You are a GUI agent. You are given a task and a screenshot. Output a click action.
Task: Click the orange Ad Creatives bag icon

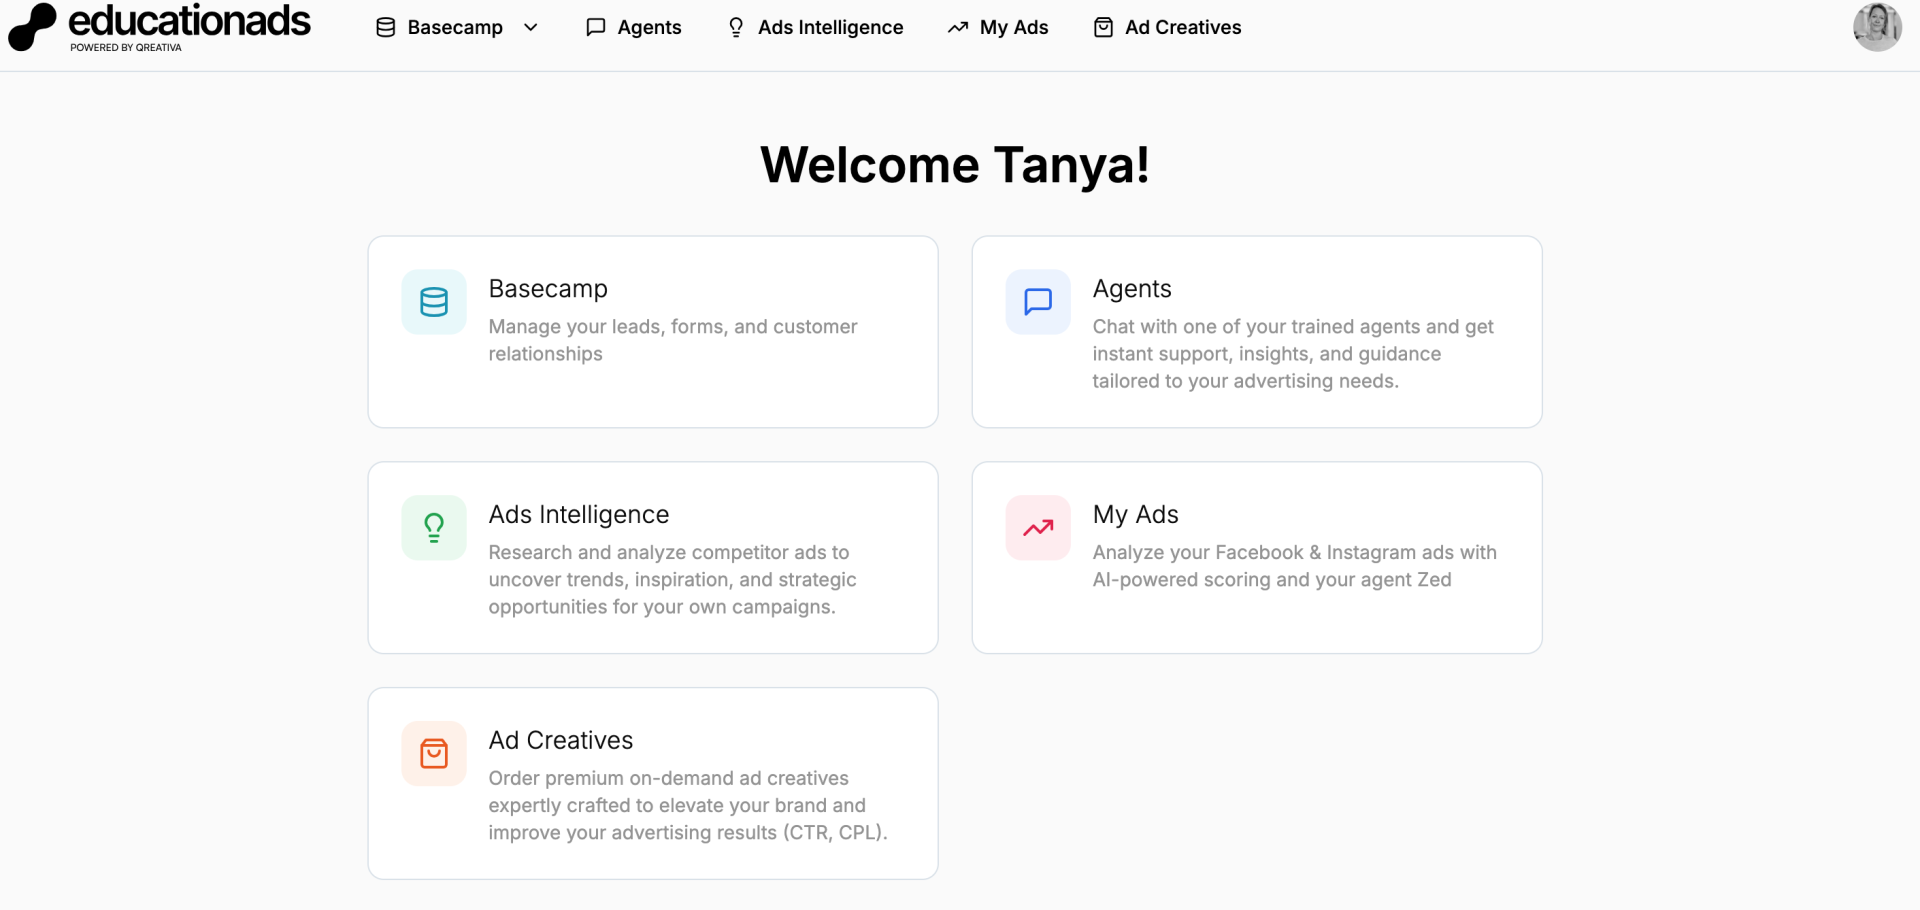point(434,754)
